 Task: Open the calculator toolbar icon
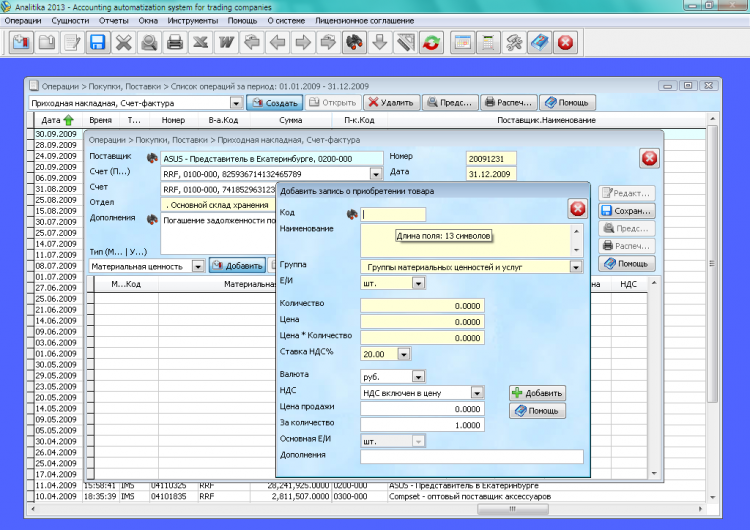click(x=488, y=43)
